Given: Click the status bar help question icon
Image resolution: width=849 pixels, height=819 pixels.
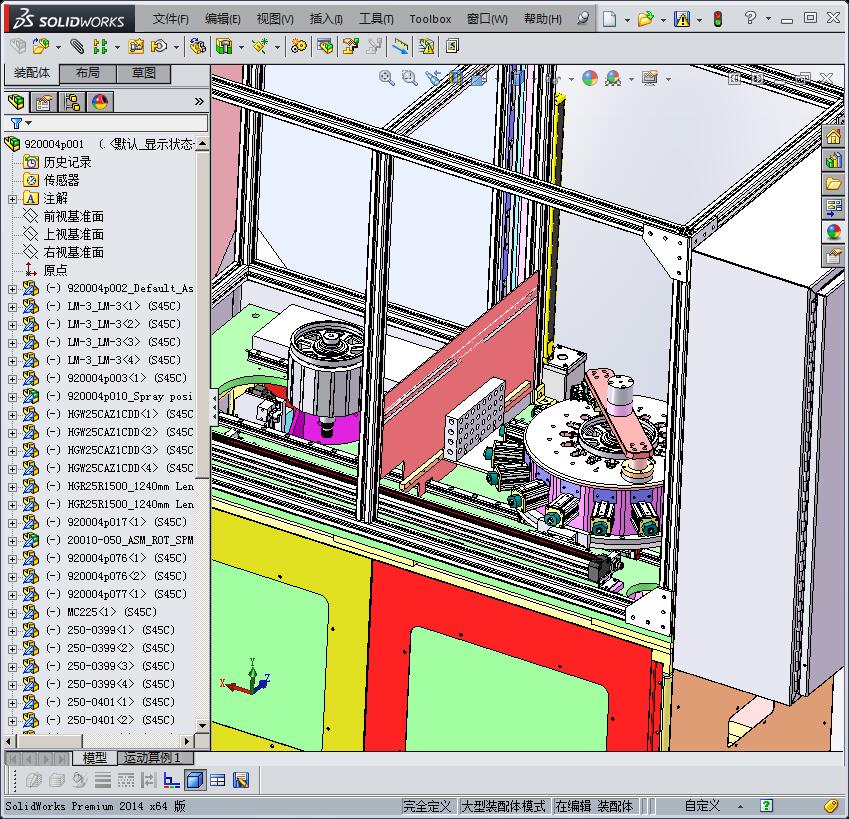Looking at the screenshot, I should click(766, 805).
